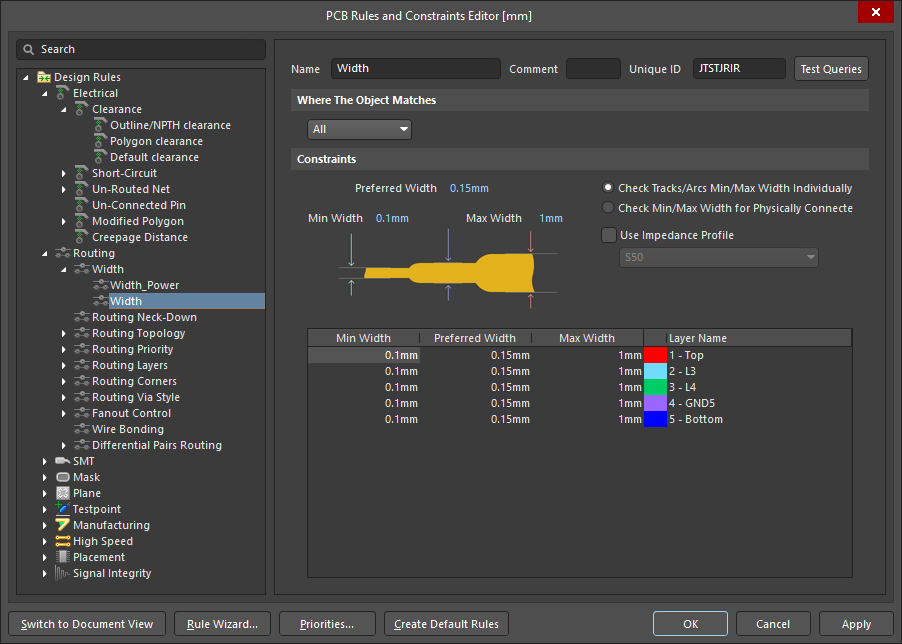Enable Use Impedance Profile checkbox
This screenshot has width=902, height=644.
(608, 235)
